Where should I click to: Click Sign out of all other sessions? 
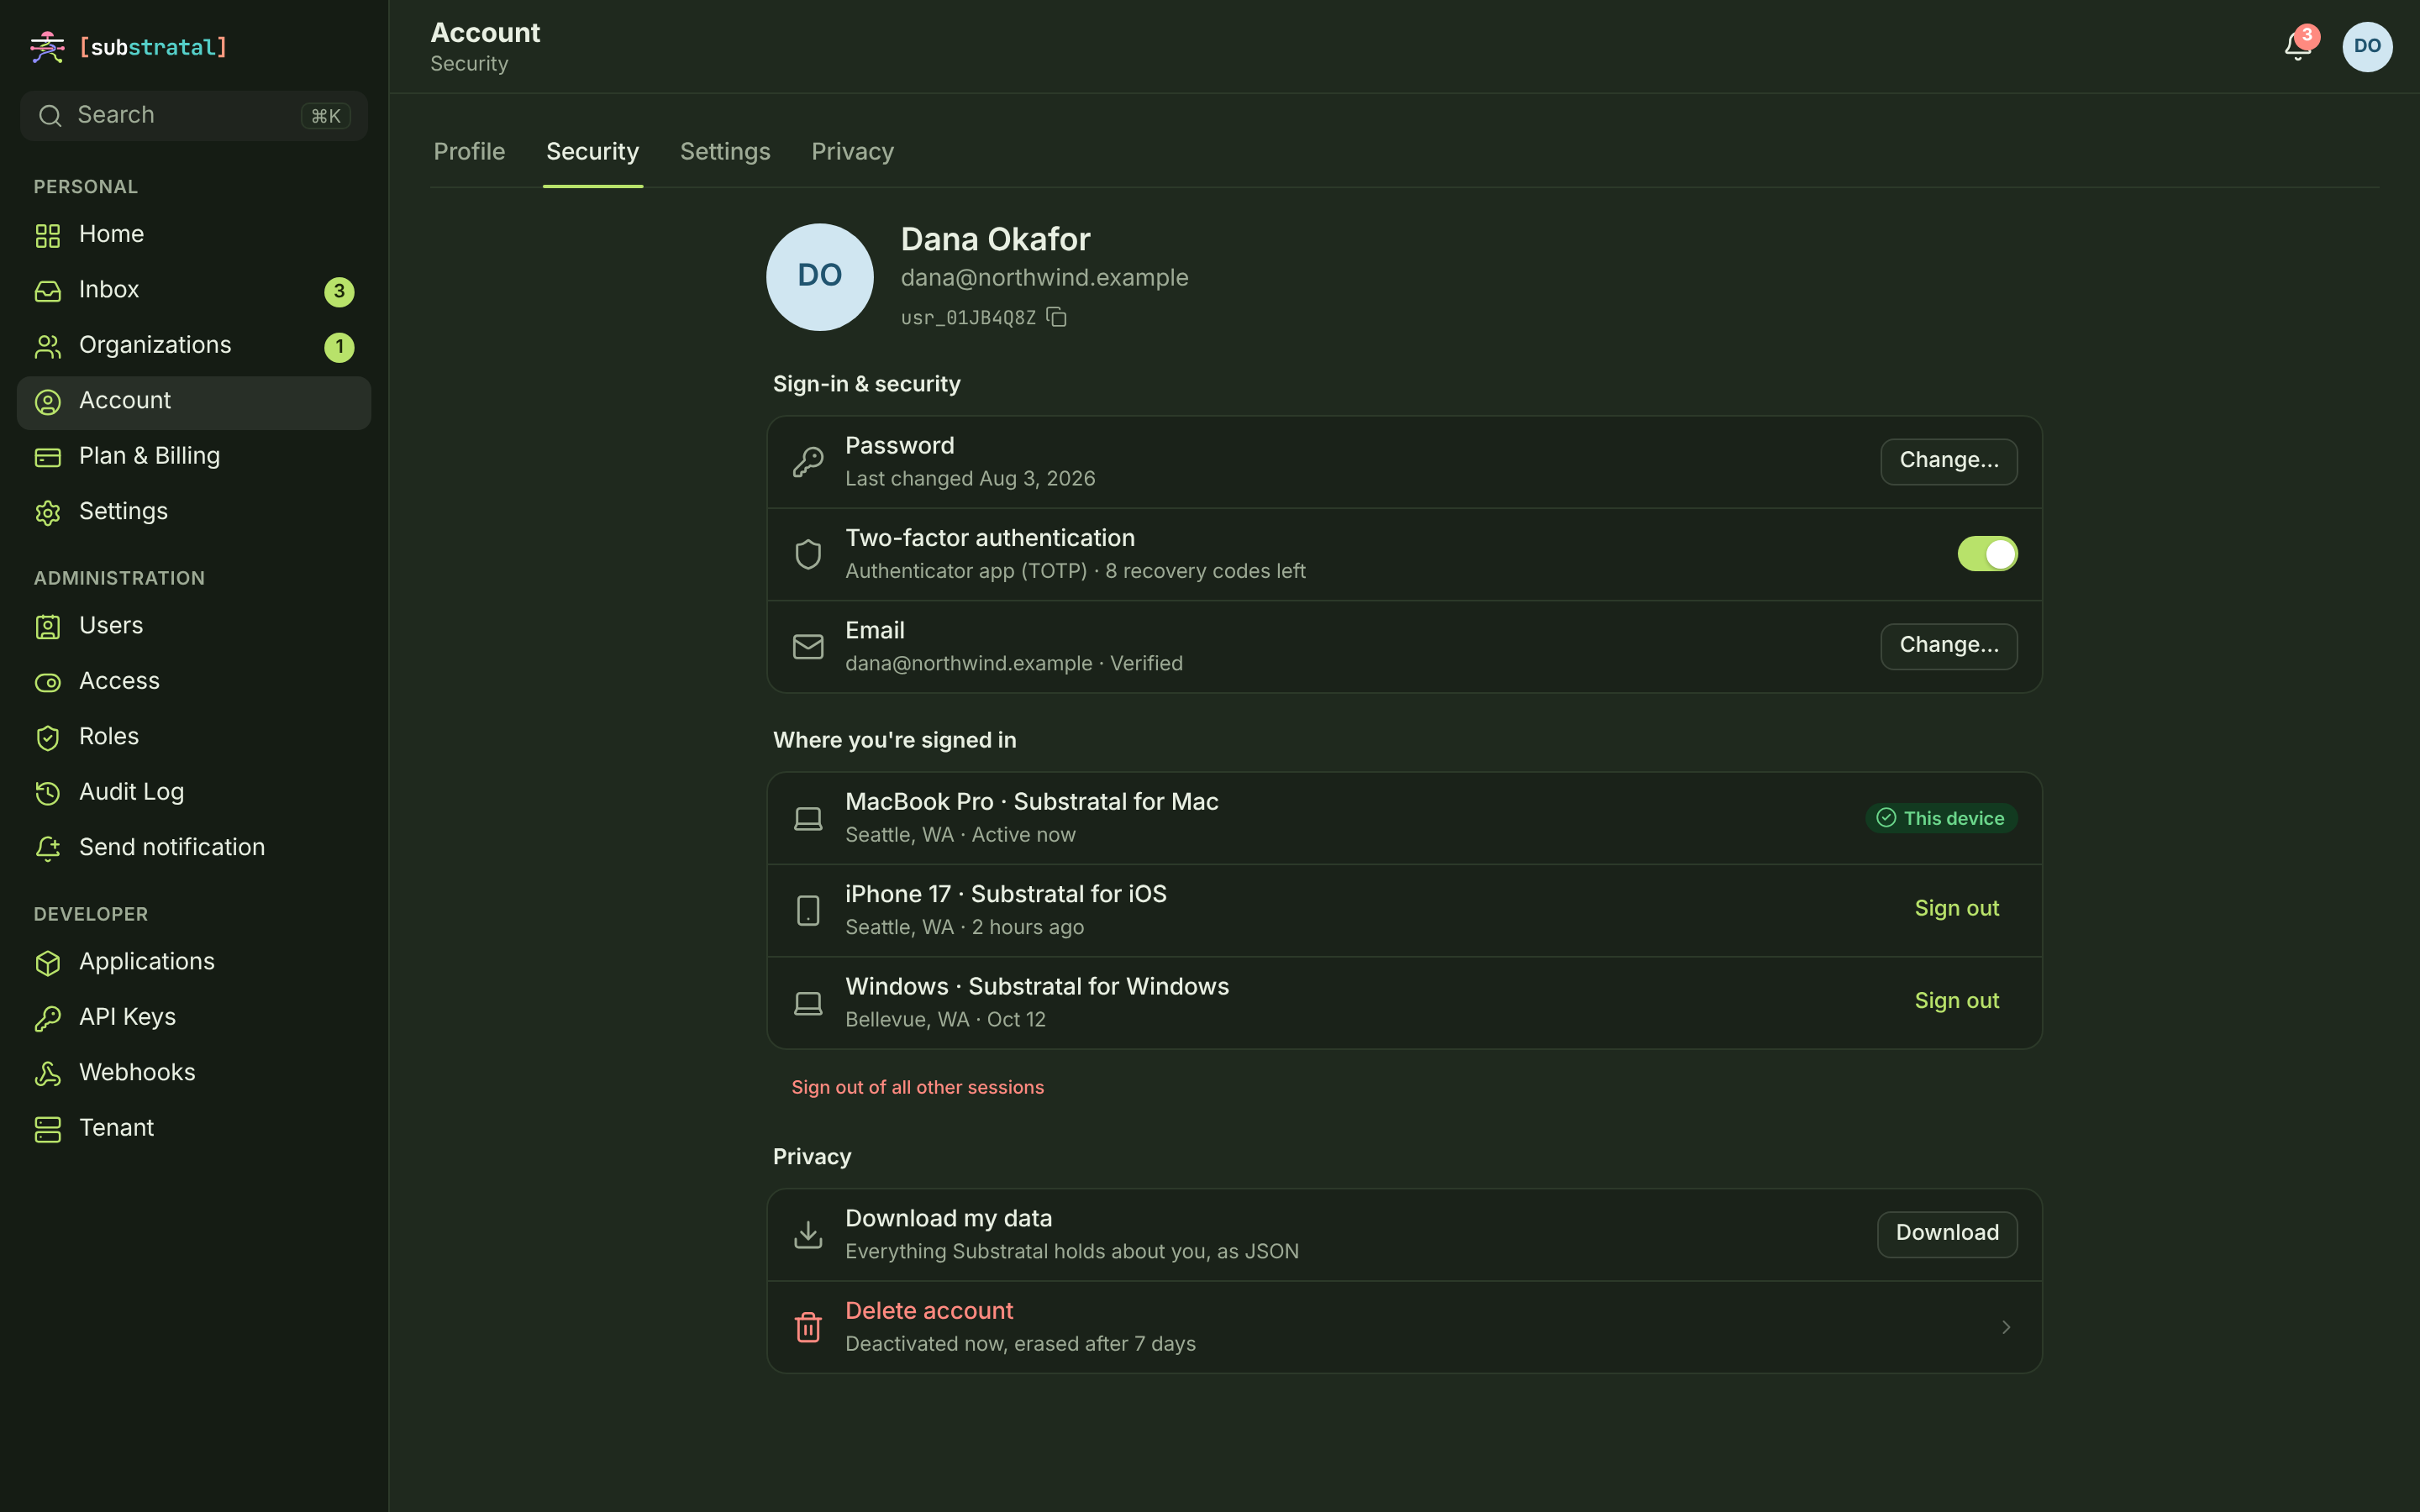[917, 1087]
